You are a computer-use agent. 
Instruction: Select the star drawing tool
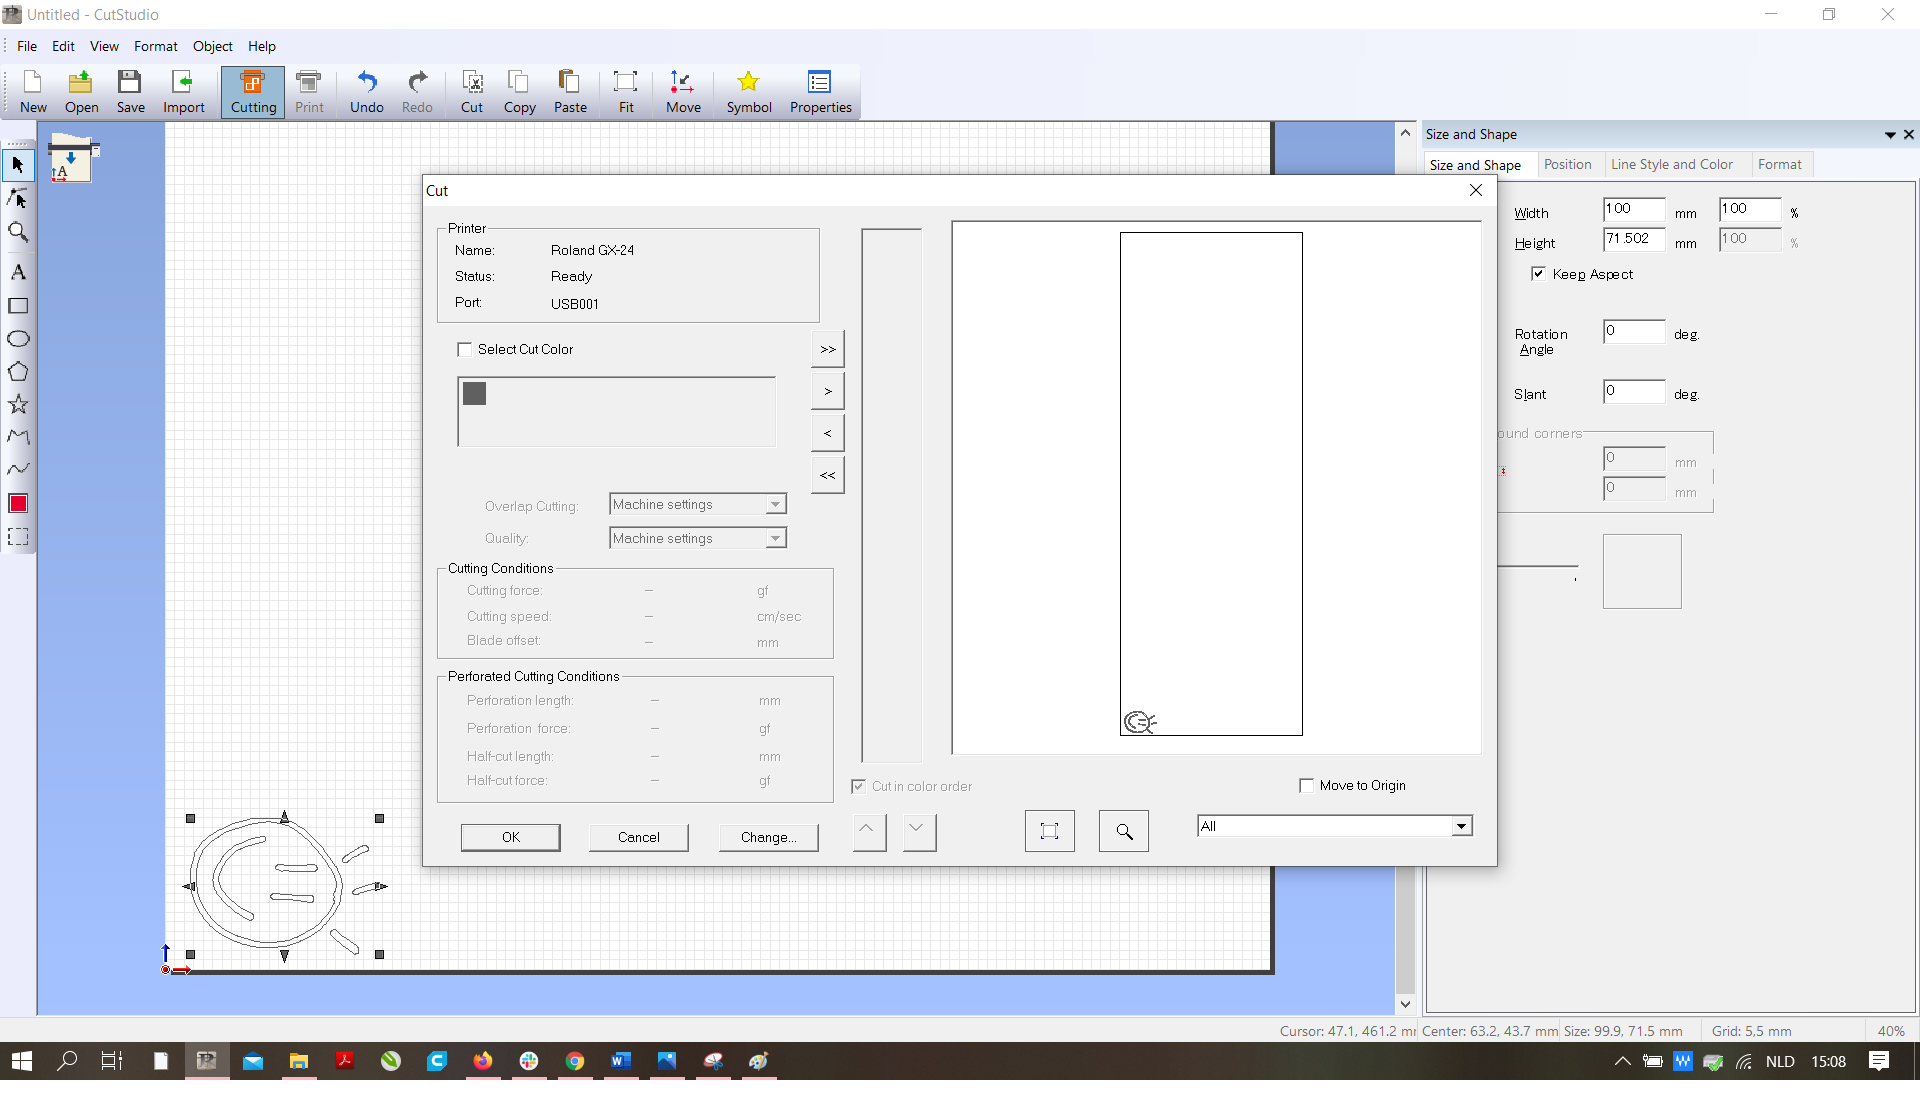18,404
